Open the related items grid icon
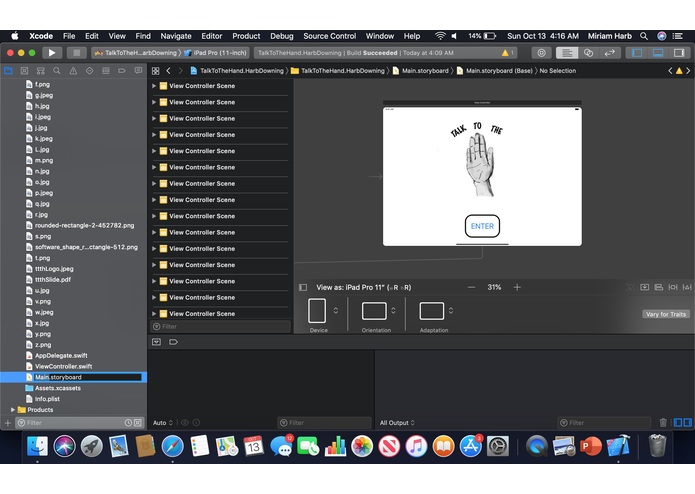695x494 pixels. pos(156,71)
